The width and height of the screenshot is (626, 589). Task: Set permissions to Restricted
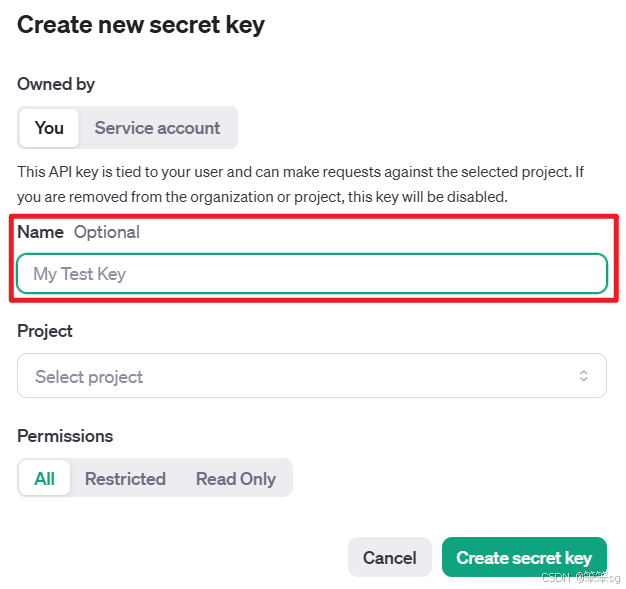[x=125, y=479]
